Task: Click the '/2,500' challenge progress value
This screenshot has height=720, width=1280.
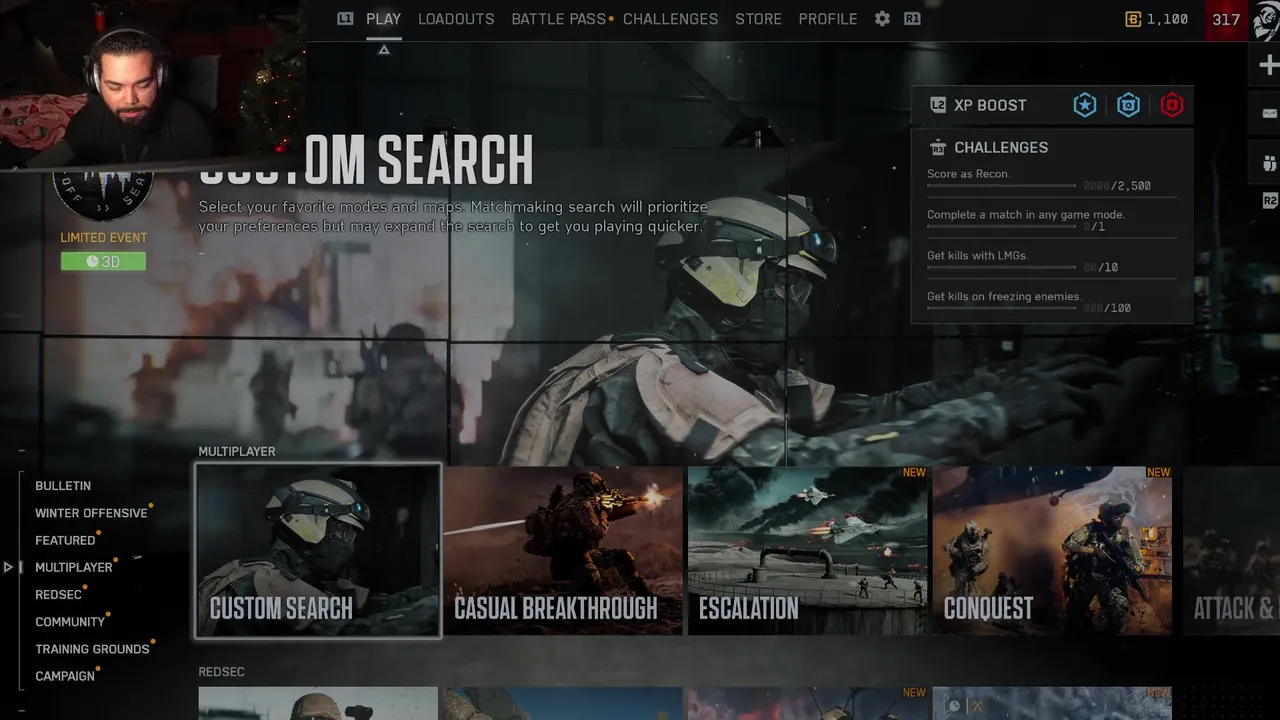Action: 1130,186
